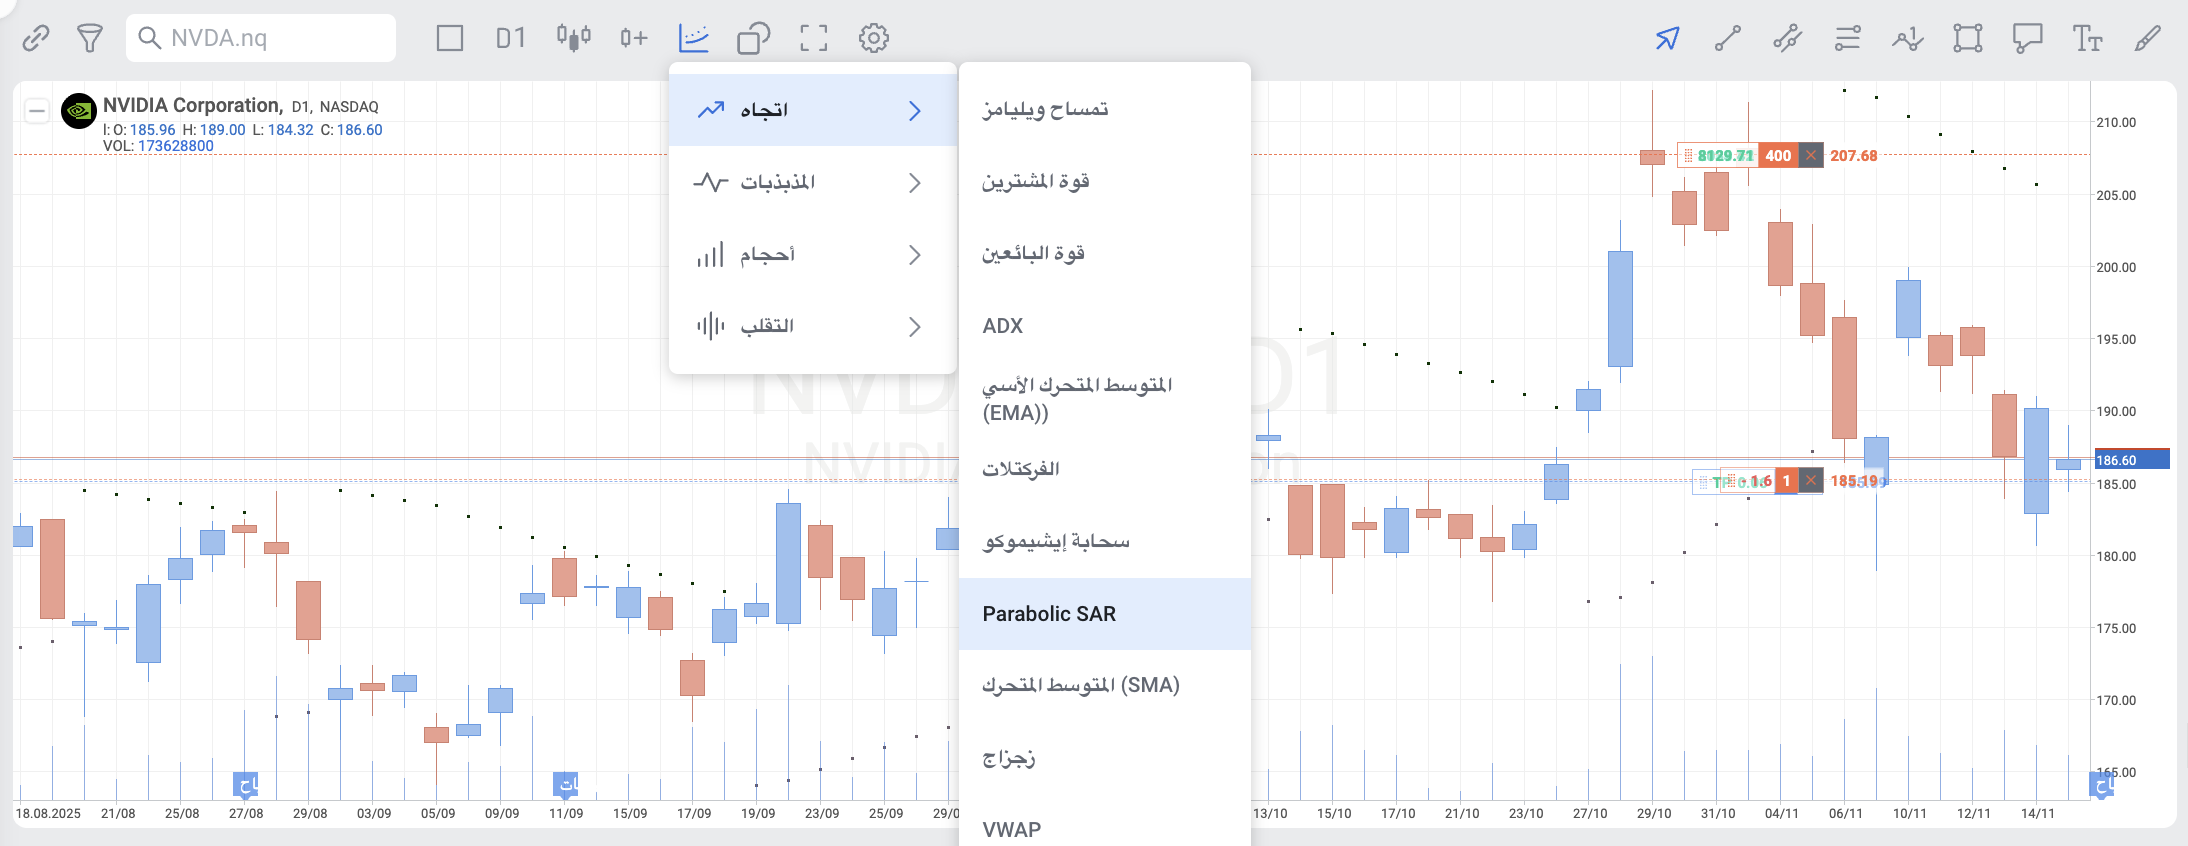Click the NVDA.nq symbol search field
The image size is (2188, 846).
point(261,38)
